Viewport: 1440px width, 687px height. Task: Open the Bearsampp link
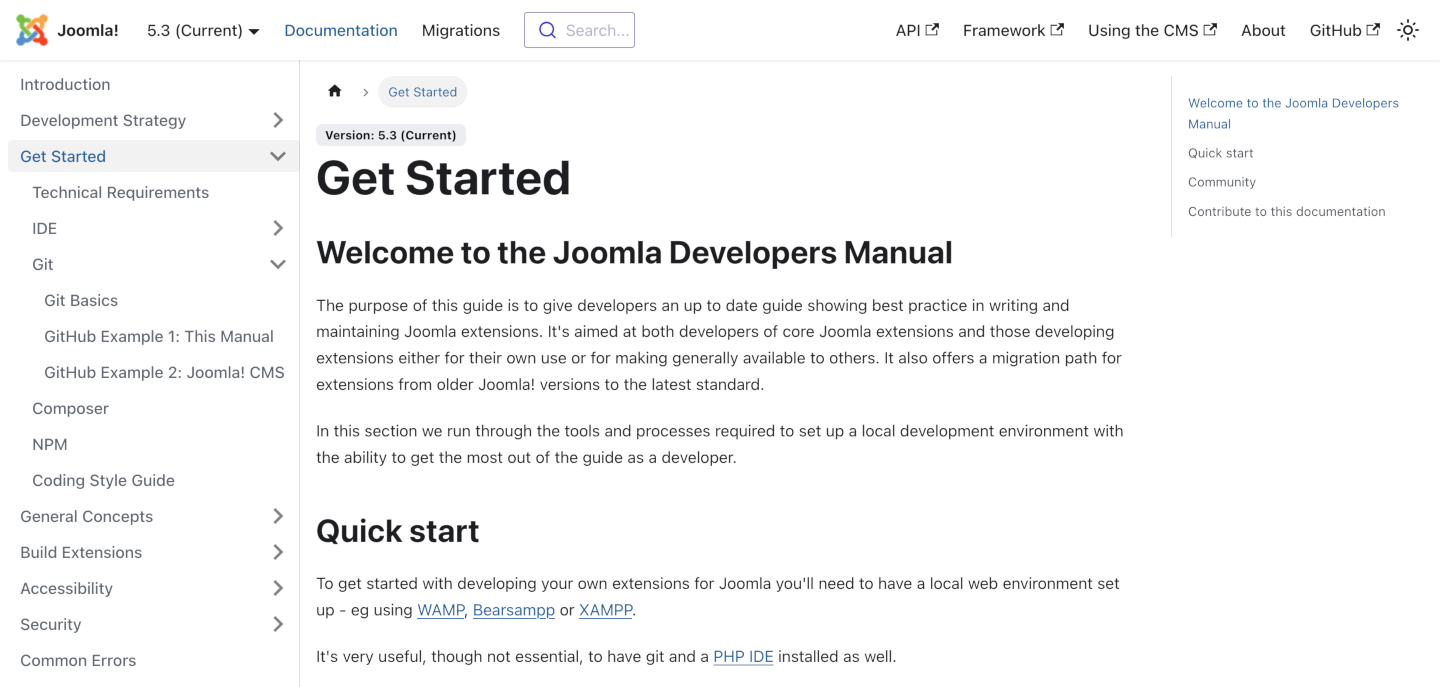[x=514, y=610]
